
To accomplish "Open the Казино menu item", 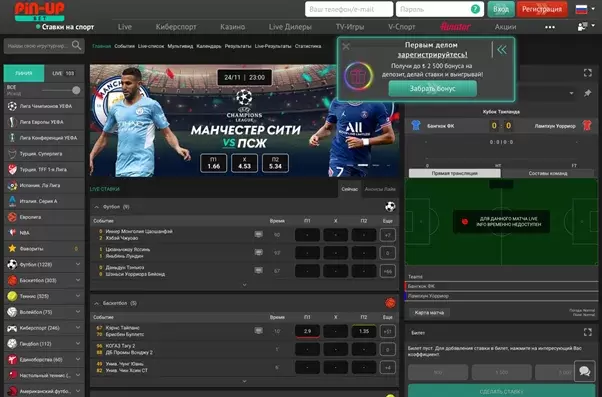I will (233, 27).
